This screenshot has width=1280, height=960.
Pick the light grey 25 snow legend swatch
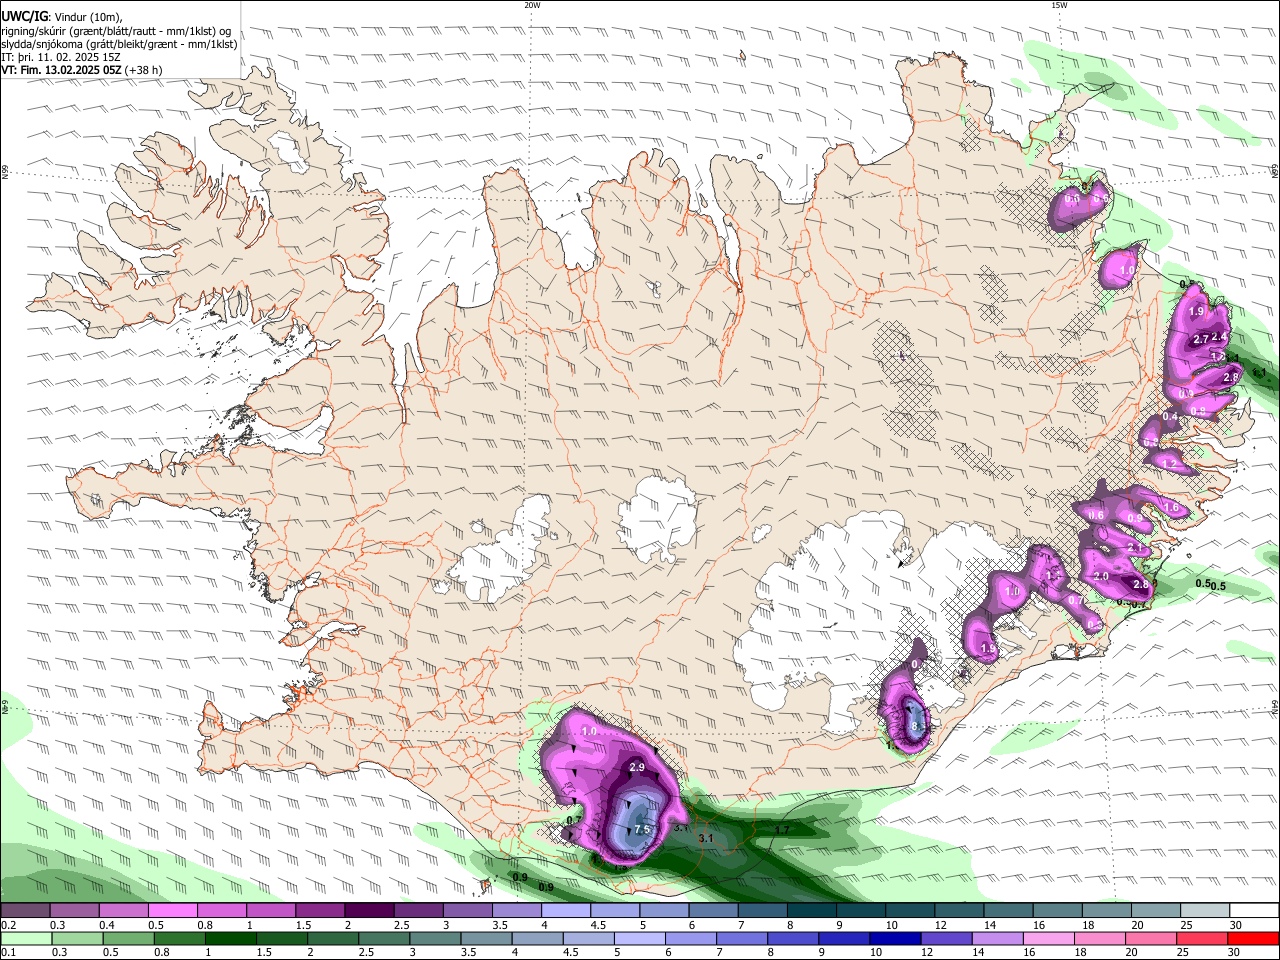click(x=1206, y=911)
